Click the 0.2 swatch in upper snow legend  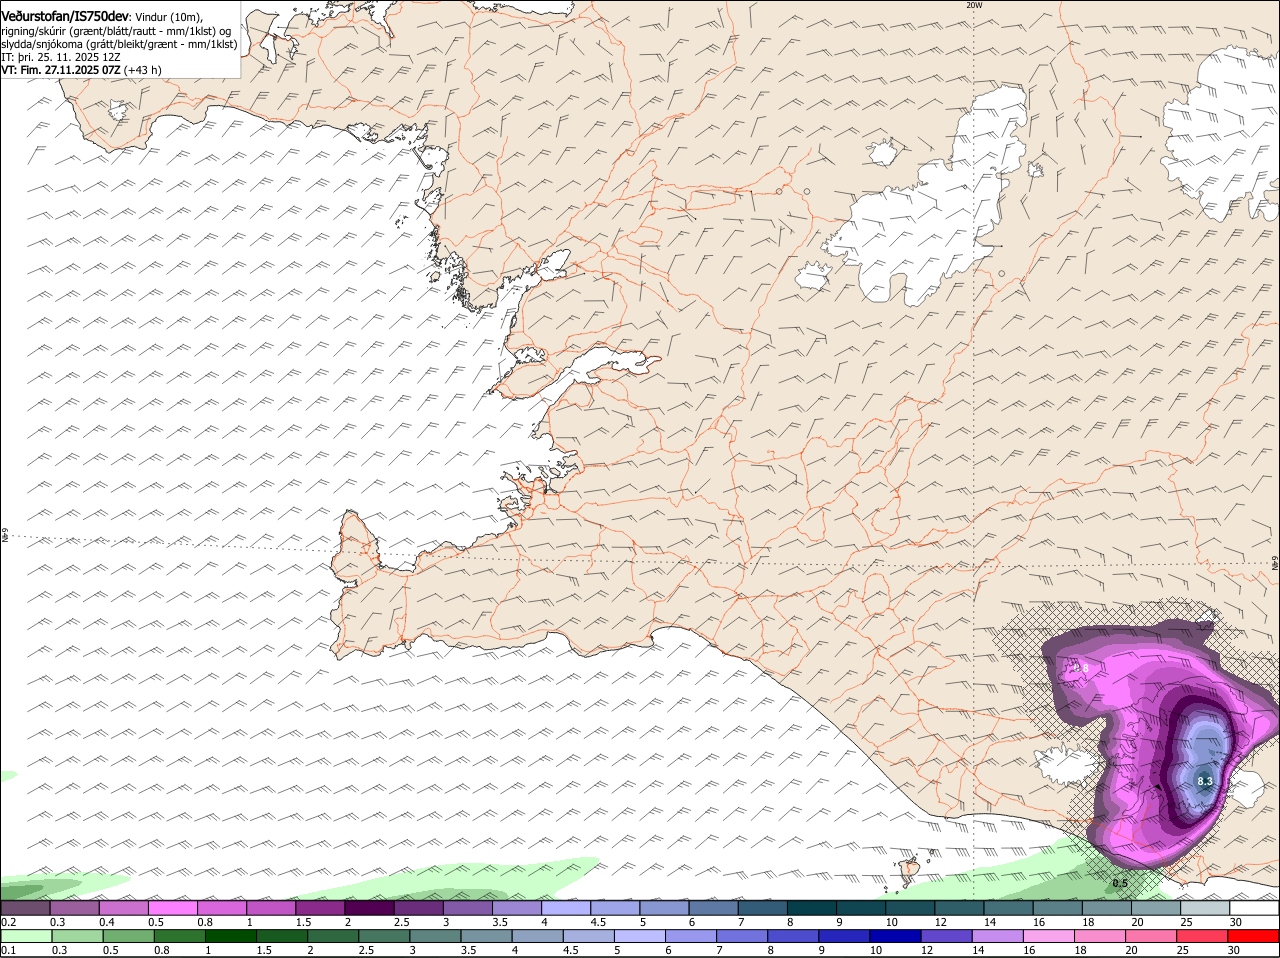[25, 907]
